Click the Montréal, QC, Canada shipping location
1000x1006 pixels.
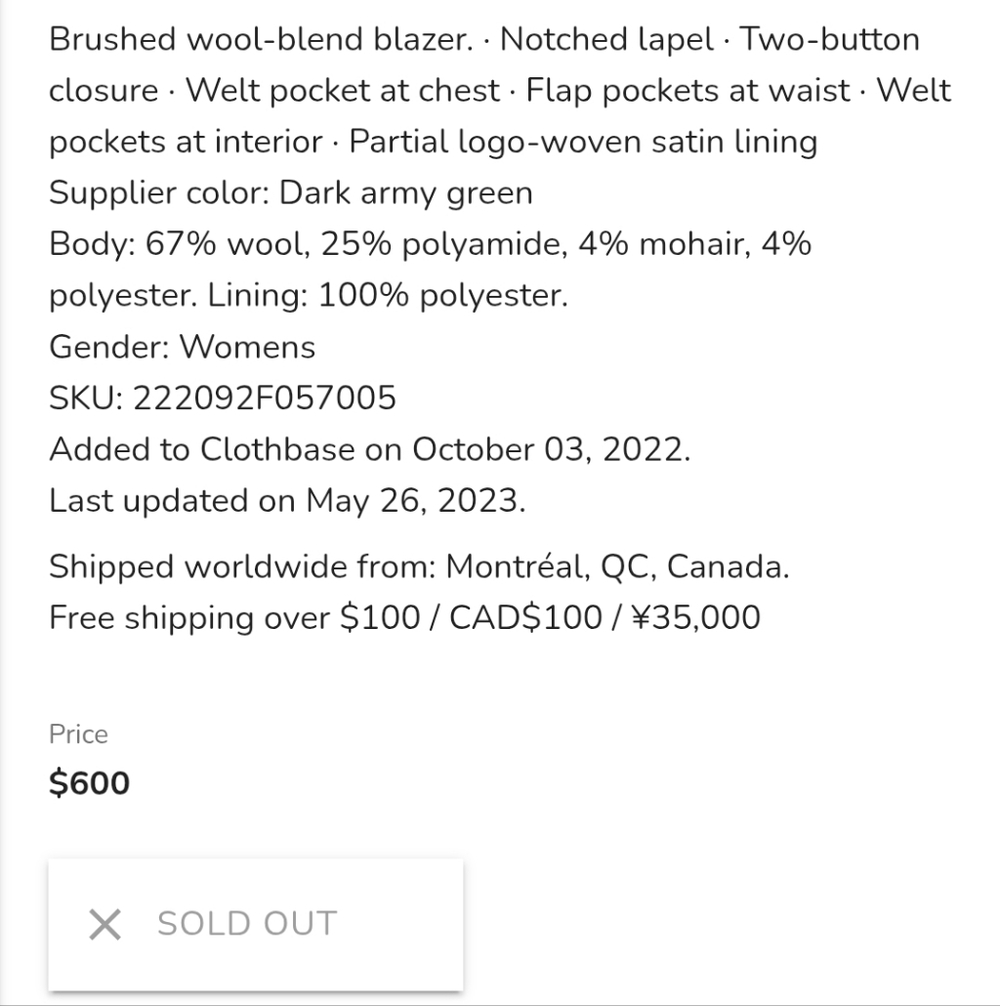(620, 566)
